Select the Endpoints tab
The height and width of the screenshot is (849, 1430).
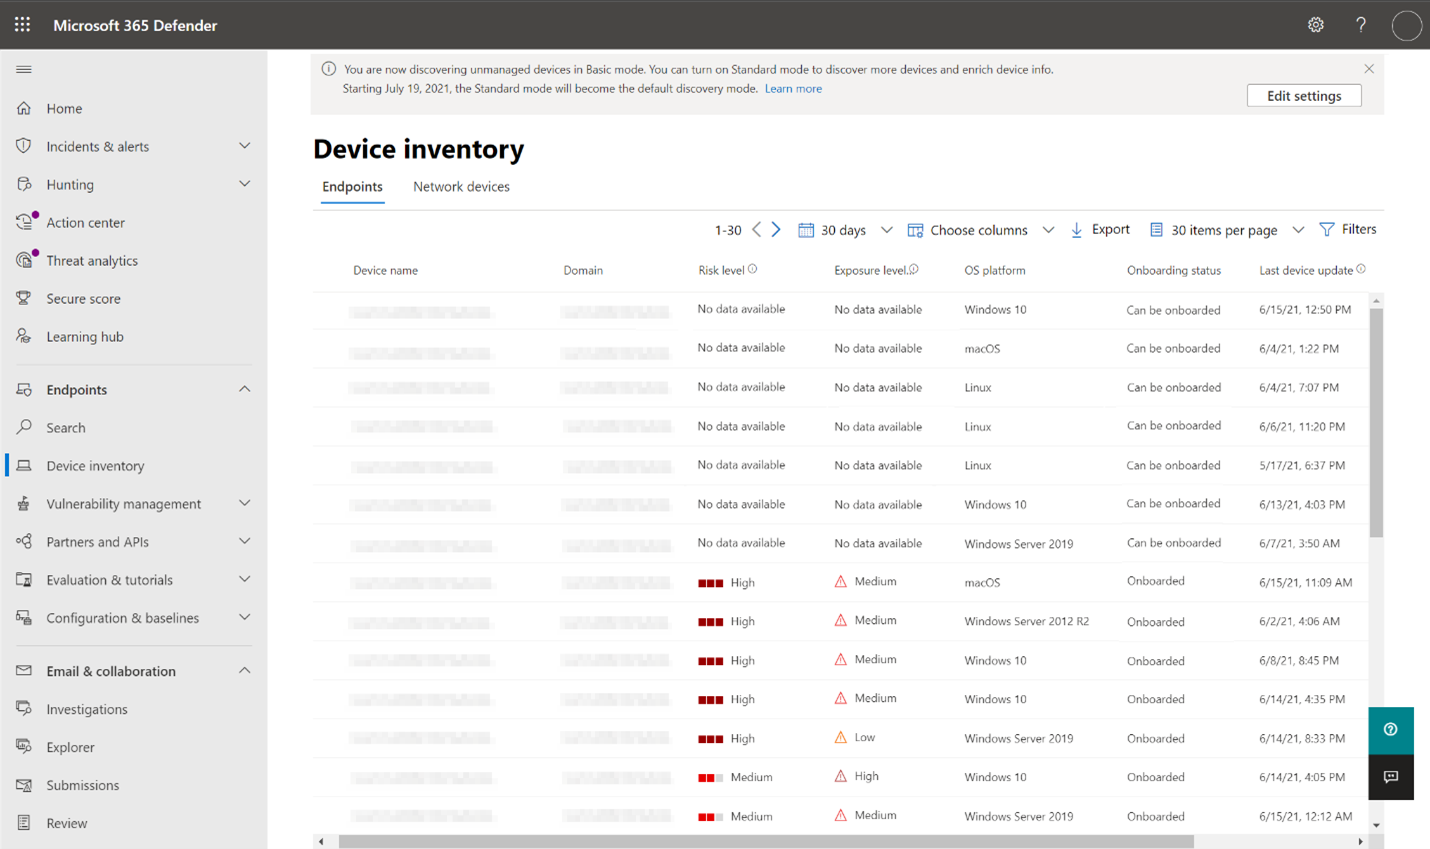(352, 186)
